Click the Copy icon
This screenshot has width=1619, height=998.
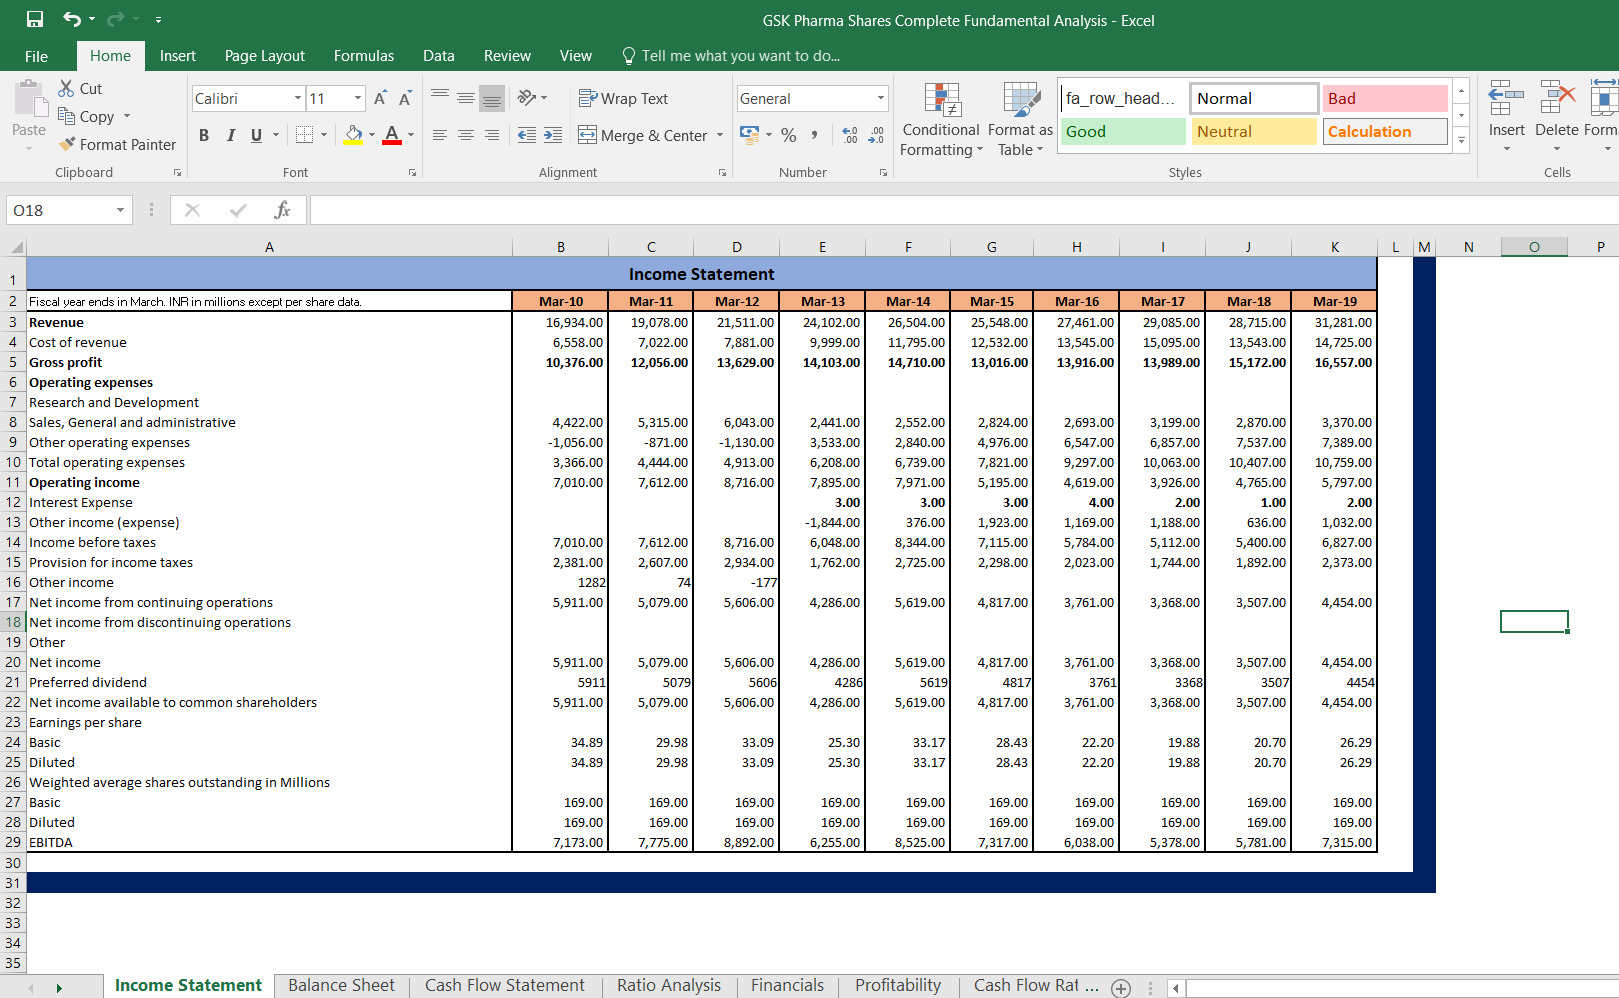pos(67,116)
